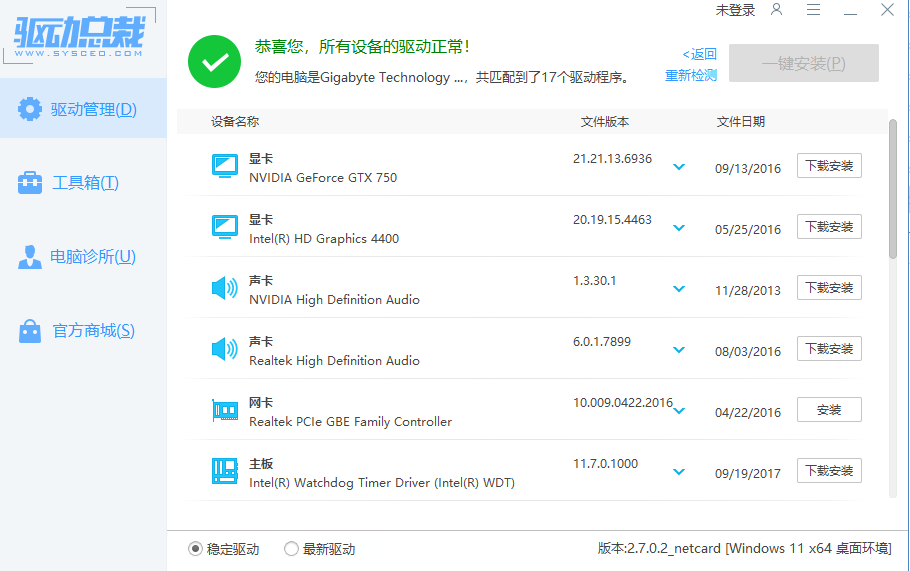Screen dimensions: 910x571
Task: Click the green checkmark status icon
Action: click(x=214, y=62)
